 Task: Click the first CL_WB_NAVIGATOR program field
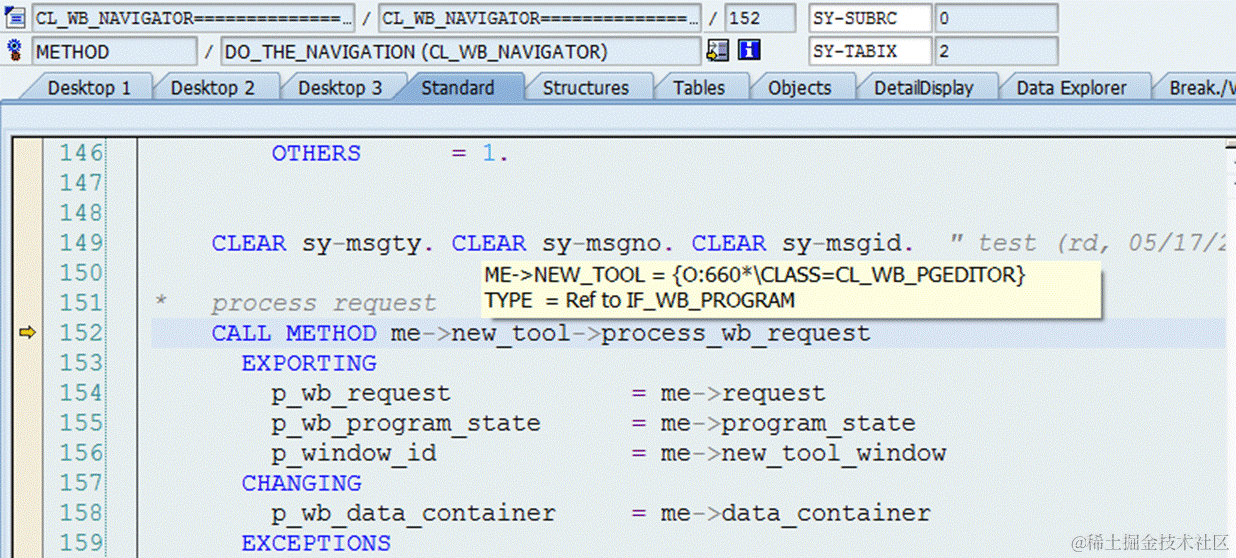(x=194, y=18)
